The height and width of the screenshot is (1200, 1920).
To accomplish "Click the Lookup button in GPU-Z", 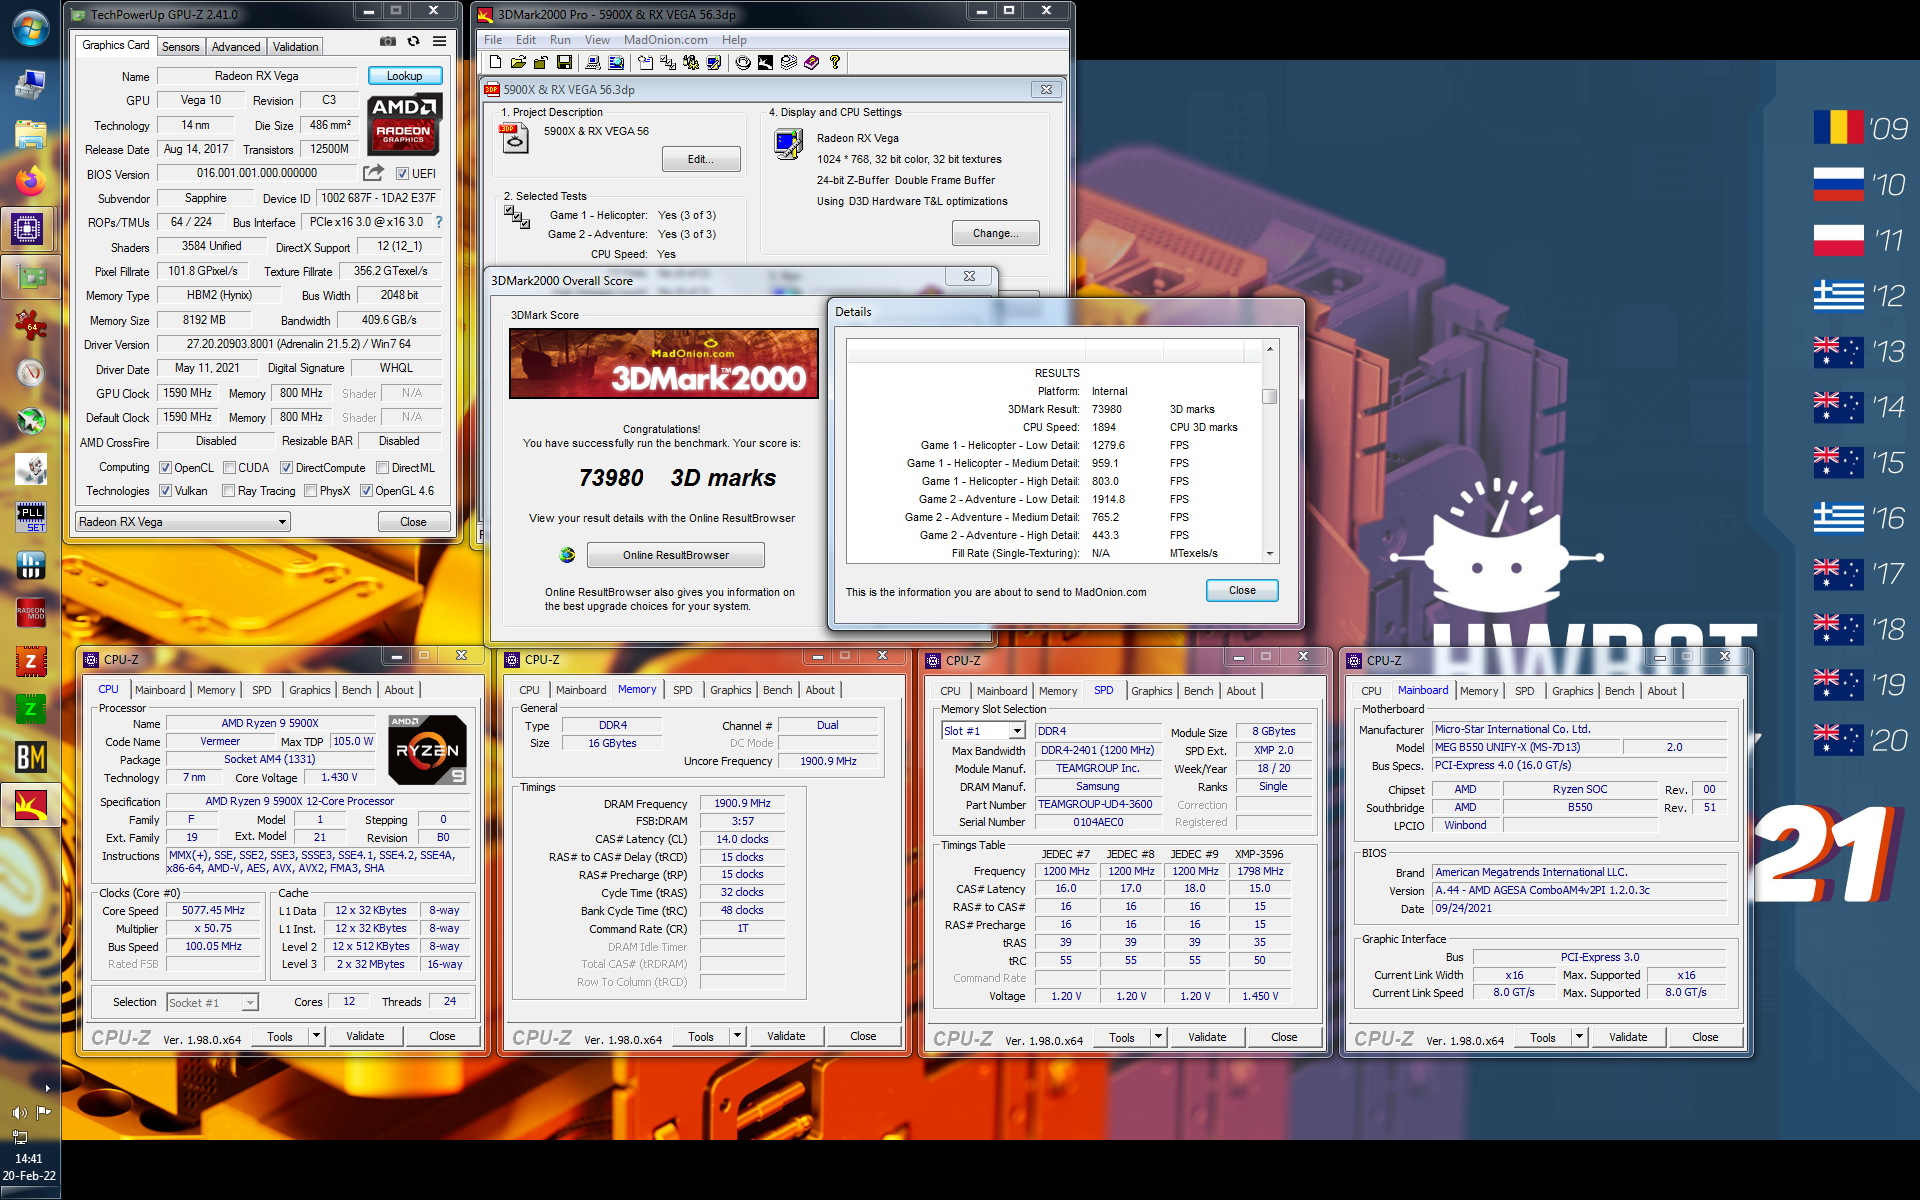I will [405, 76].
